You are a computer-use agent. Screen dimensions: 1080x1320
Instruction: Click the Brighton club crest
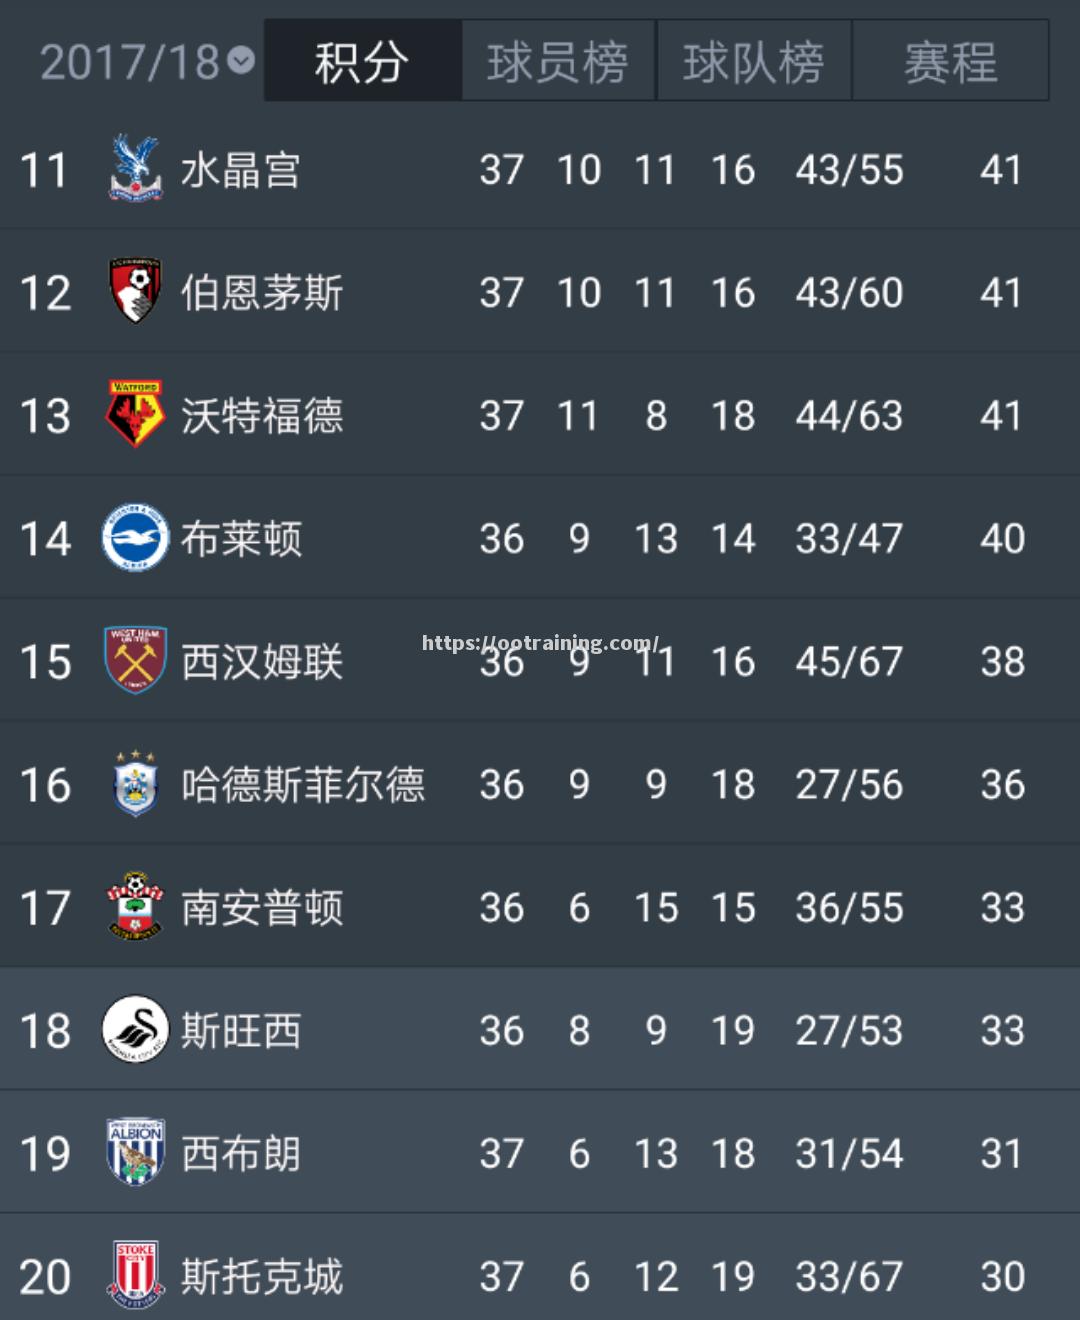[135, 537]
